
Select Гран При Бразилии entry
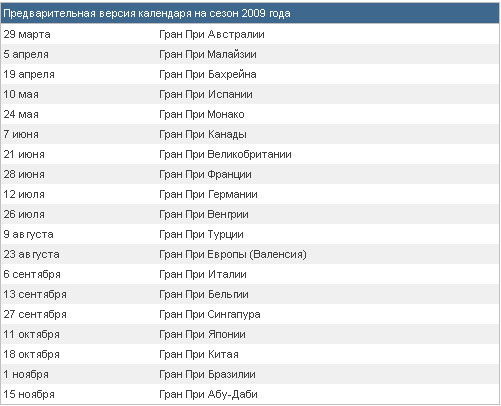click(207, 374)
